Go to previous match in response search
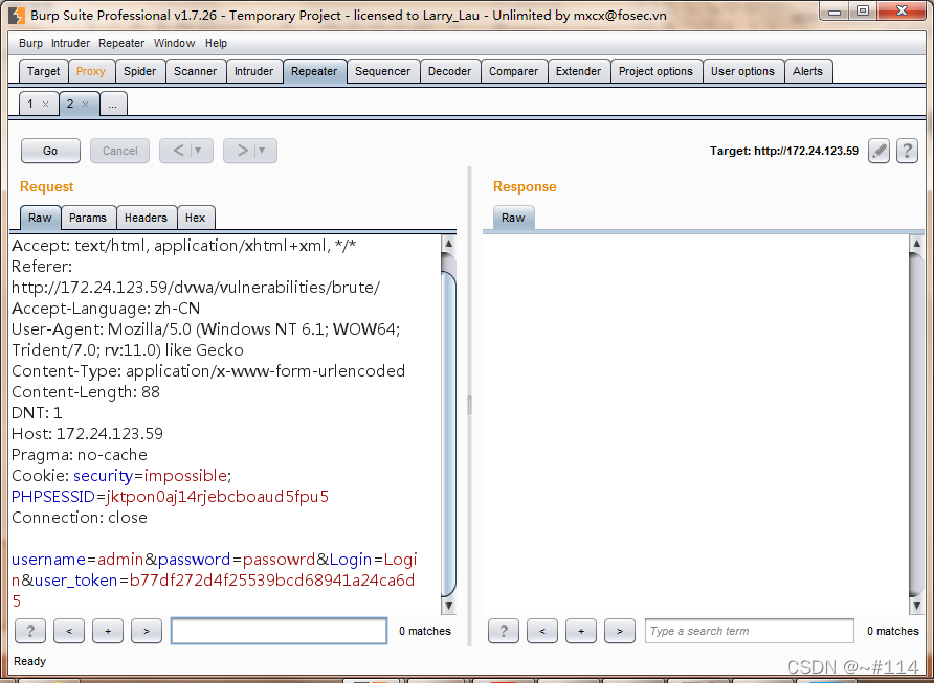This screenshot has height=684, width=934. pyautogui.click(x=542, y=631)
